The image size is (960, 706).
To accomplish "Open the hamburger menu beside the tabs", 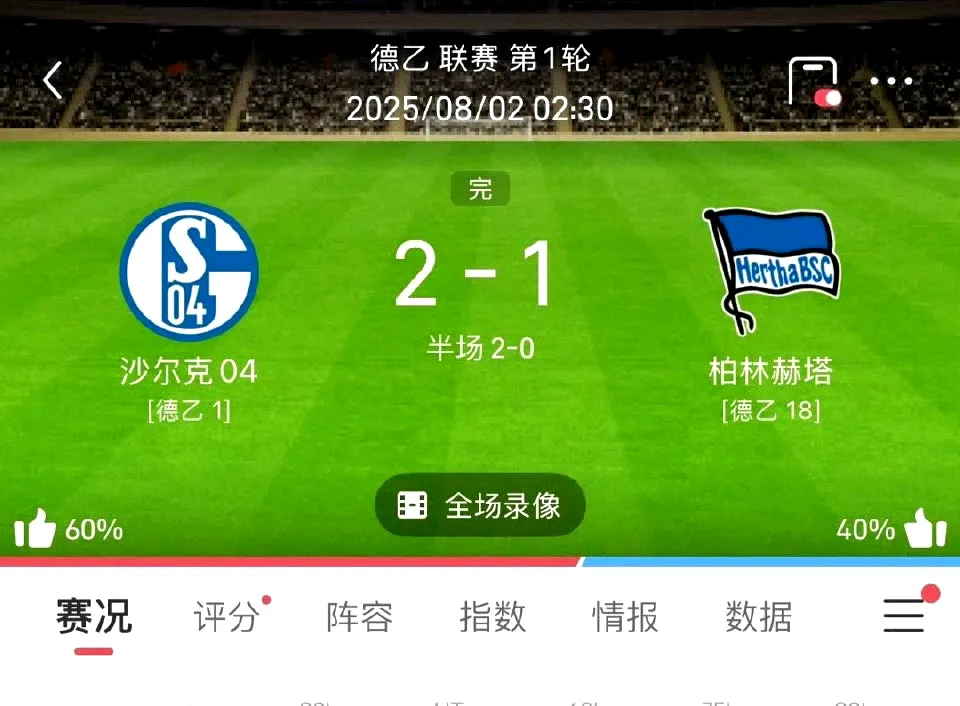I will 904,615.
